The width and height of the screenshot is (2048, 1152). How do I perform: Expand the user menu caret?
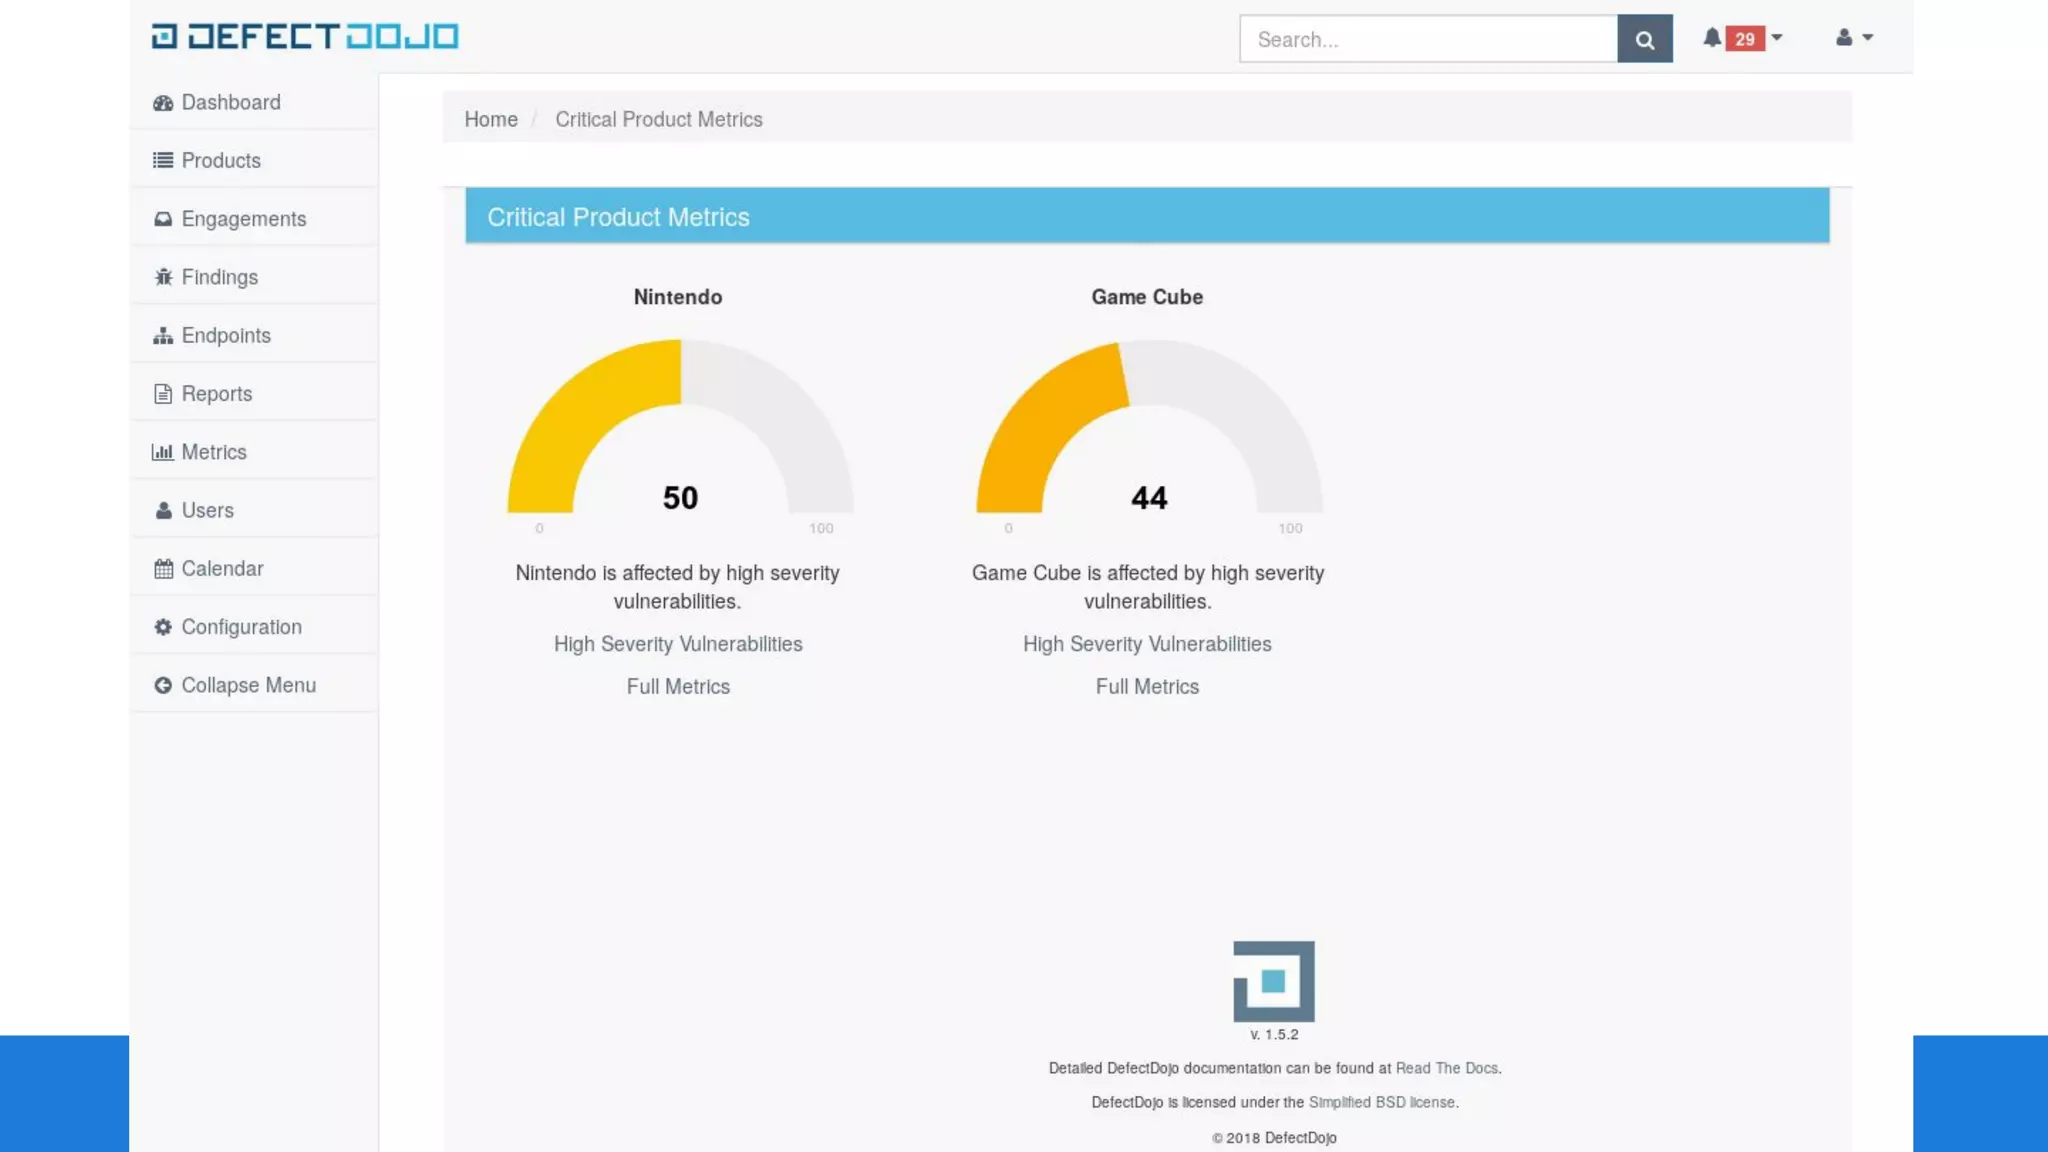click(x=1868, y=38)
